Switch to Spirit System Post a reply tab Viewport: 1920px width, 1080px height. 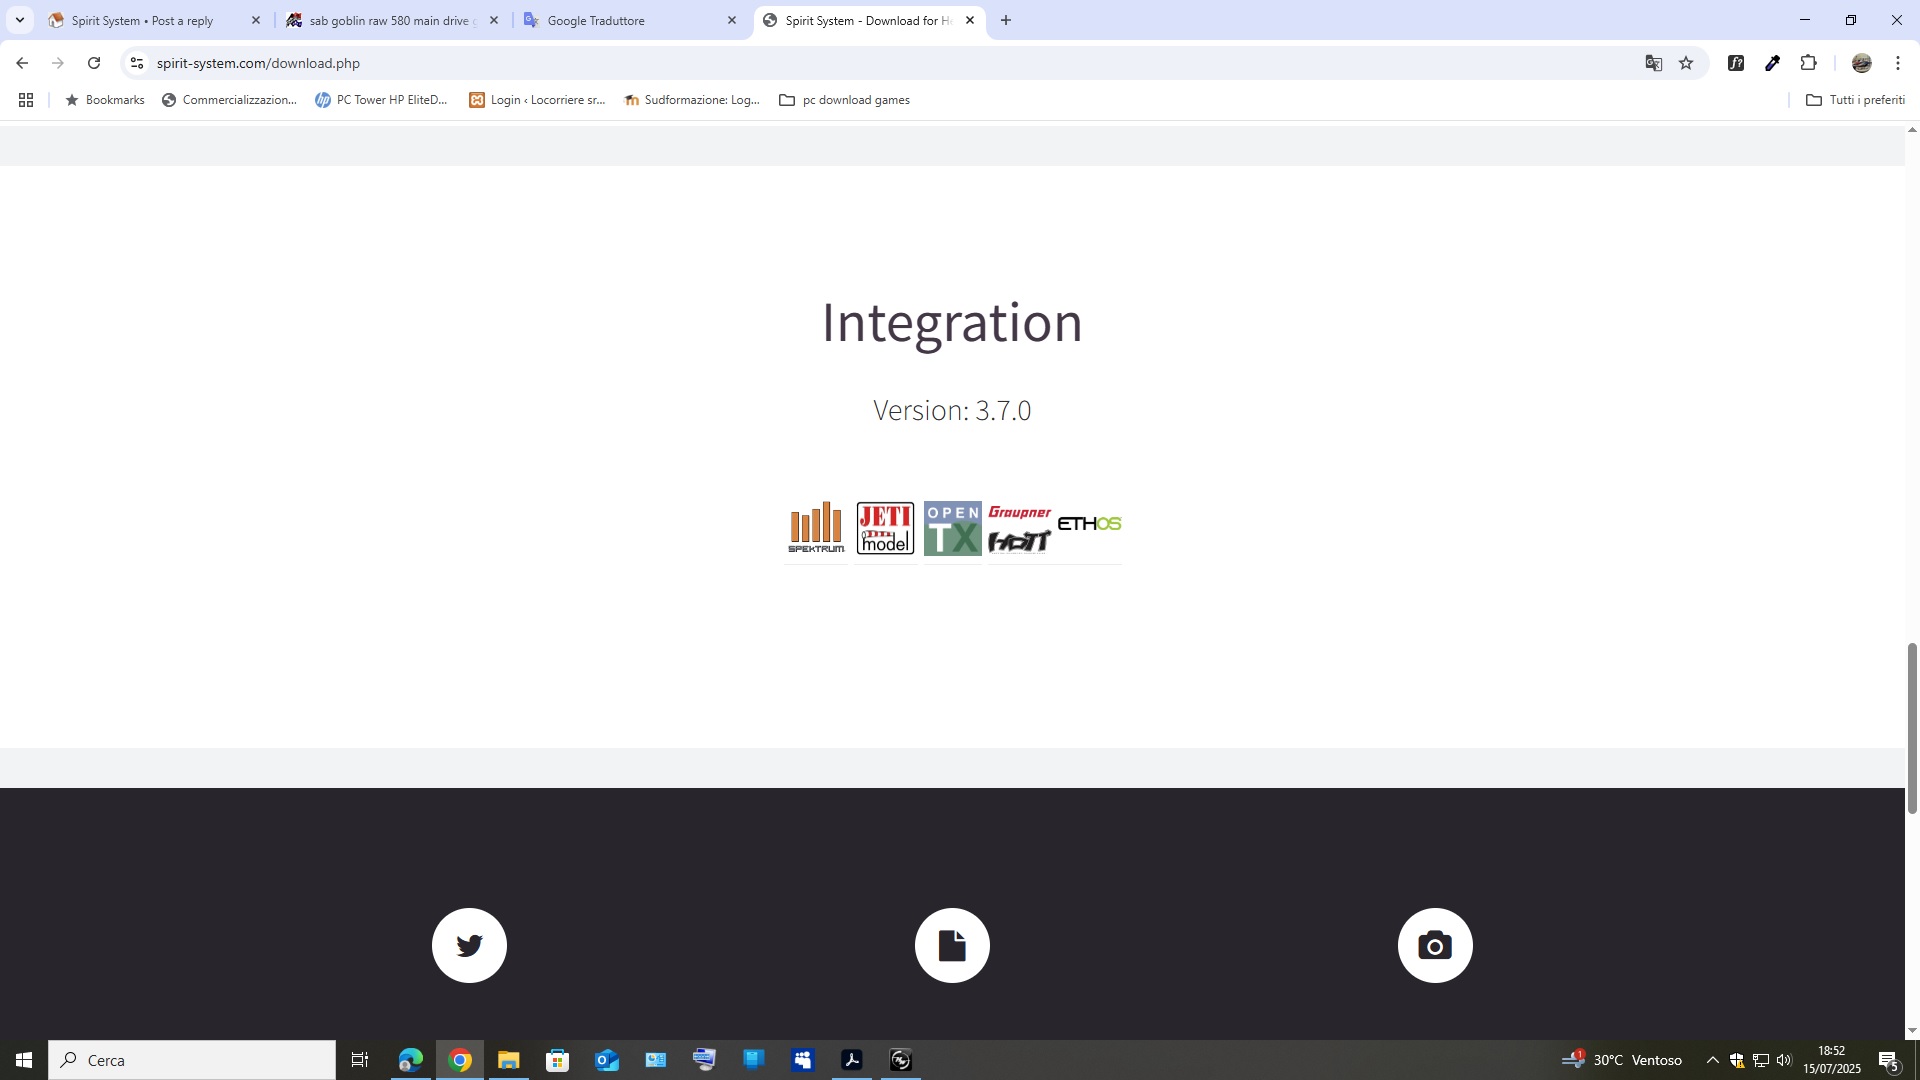[x=150, y=20]
